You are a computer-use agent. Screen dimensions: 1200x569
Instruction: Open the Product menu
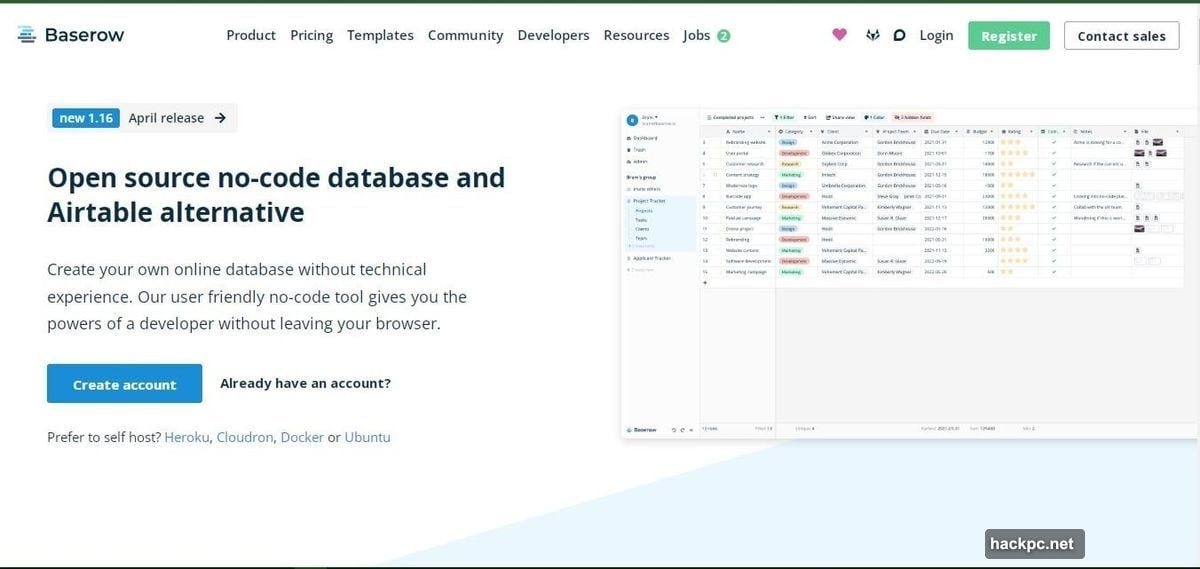click(x=251, y=35)
